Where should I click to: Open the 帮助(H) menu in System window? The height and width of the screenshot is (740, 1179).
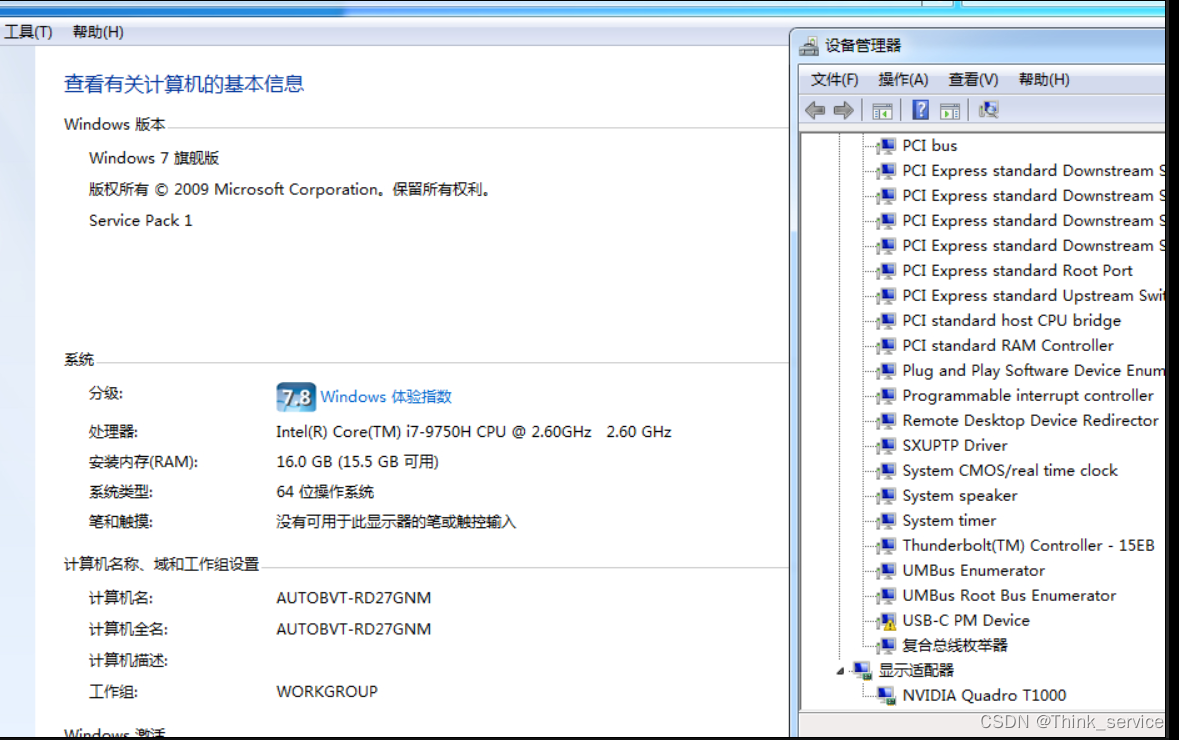(x=98, y=32)
